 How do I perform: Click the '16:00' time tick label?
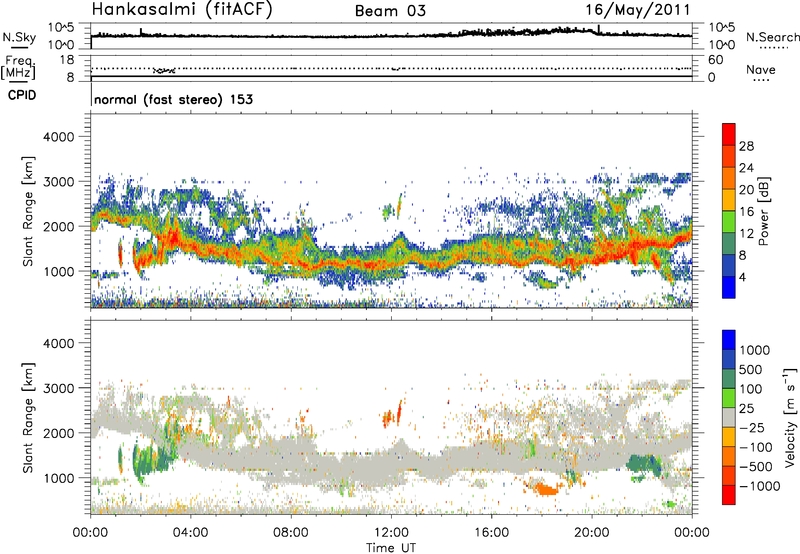[491, 533]
